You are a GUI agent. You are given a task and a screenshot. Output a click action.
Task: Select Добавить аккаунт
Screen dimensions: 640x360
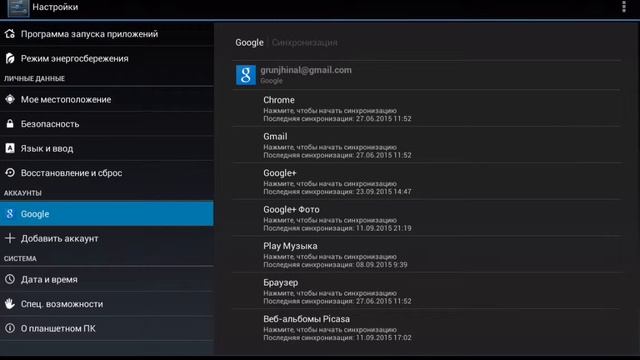point(107,238)
